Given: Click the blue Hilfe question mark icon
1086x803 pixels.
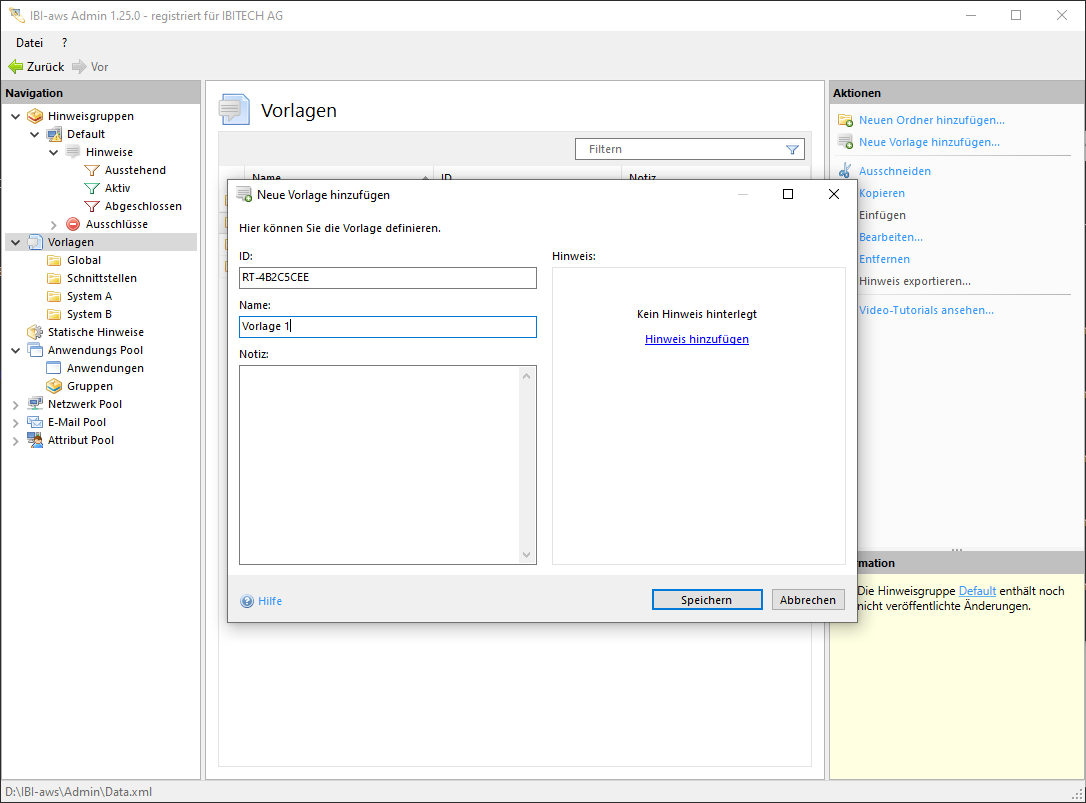Looking at the screenshot, I should click(x=247, y=601).
